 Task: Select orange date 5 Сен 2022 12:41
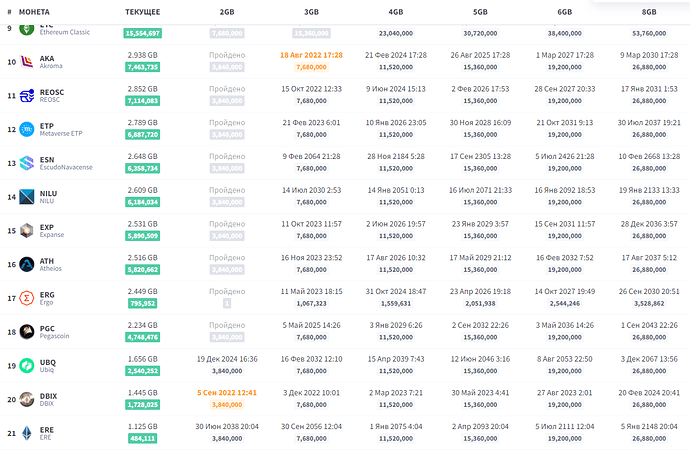coord(227,392)
